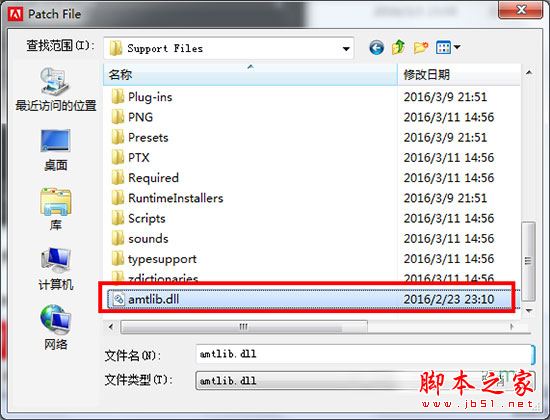
Task: Open Libraries (库) location
Action: tap(55, 209)
